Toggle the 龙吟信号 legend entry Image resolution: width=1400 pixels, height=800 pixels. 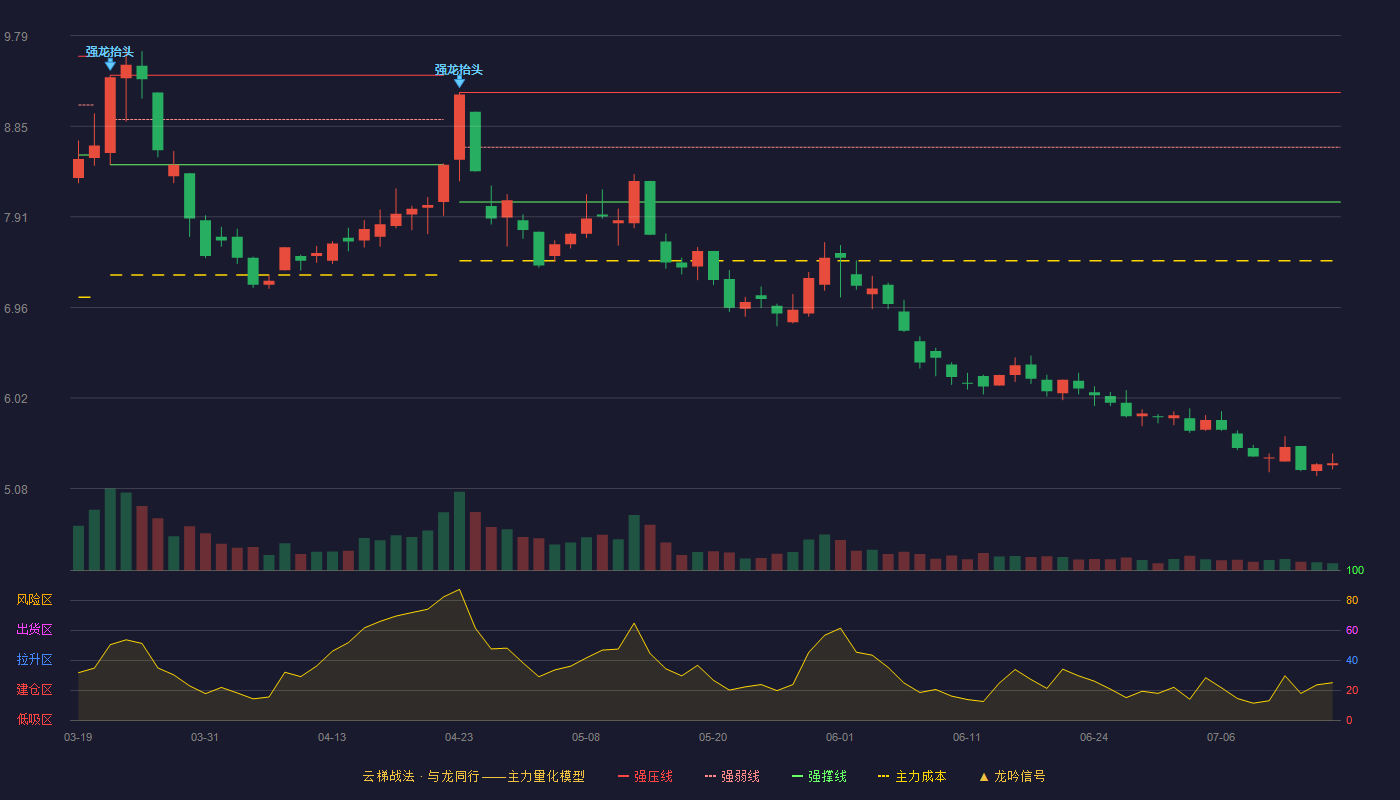point(1011,776)
